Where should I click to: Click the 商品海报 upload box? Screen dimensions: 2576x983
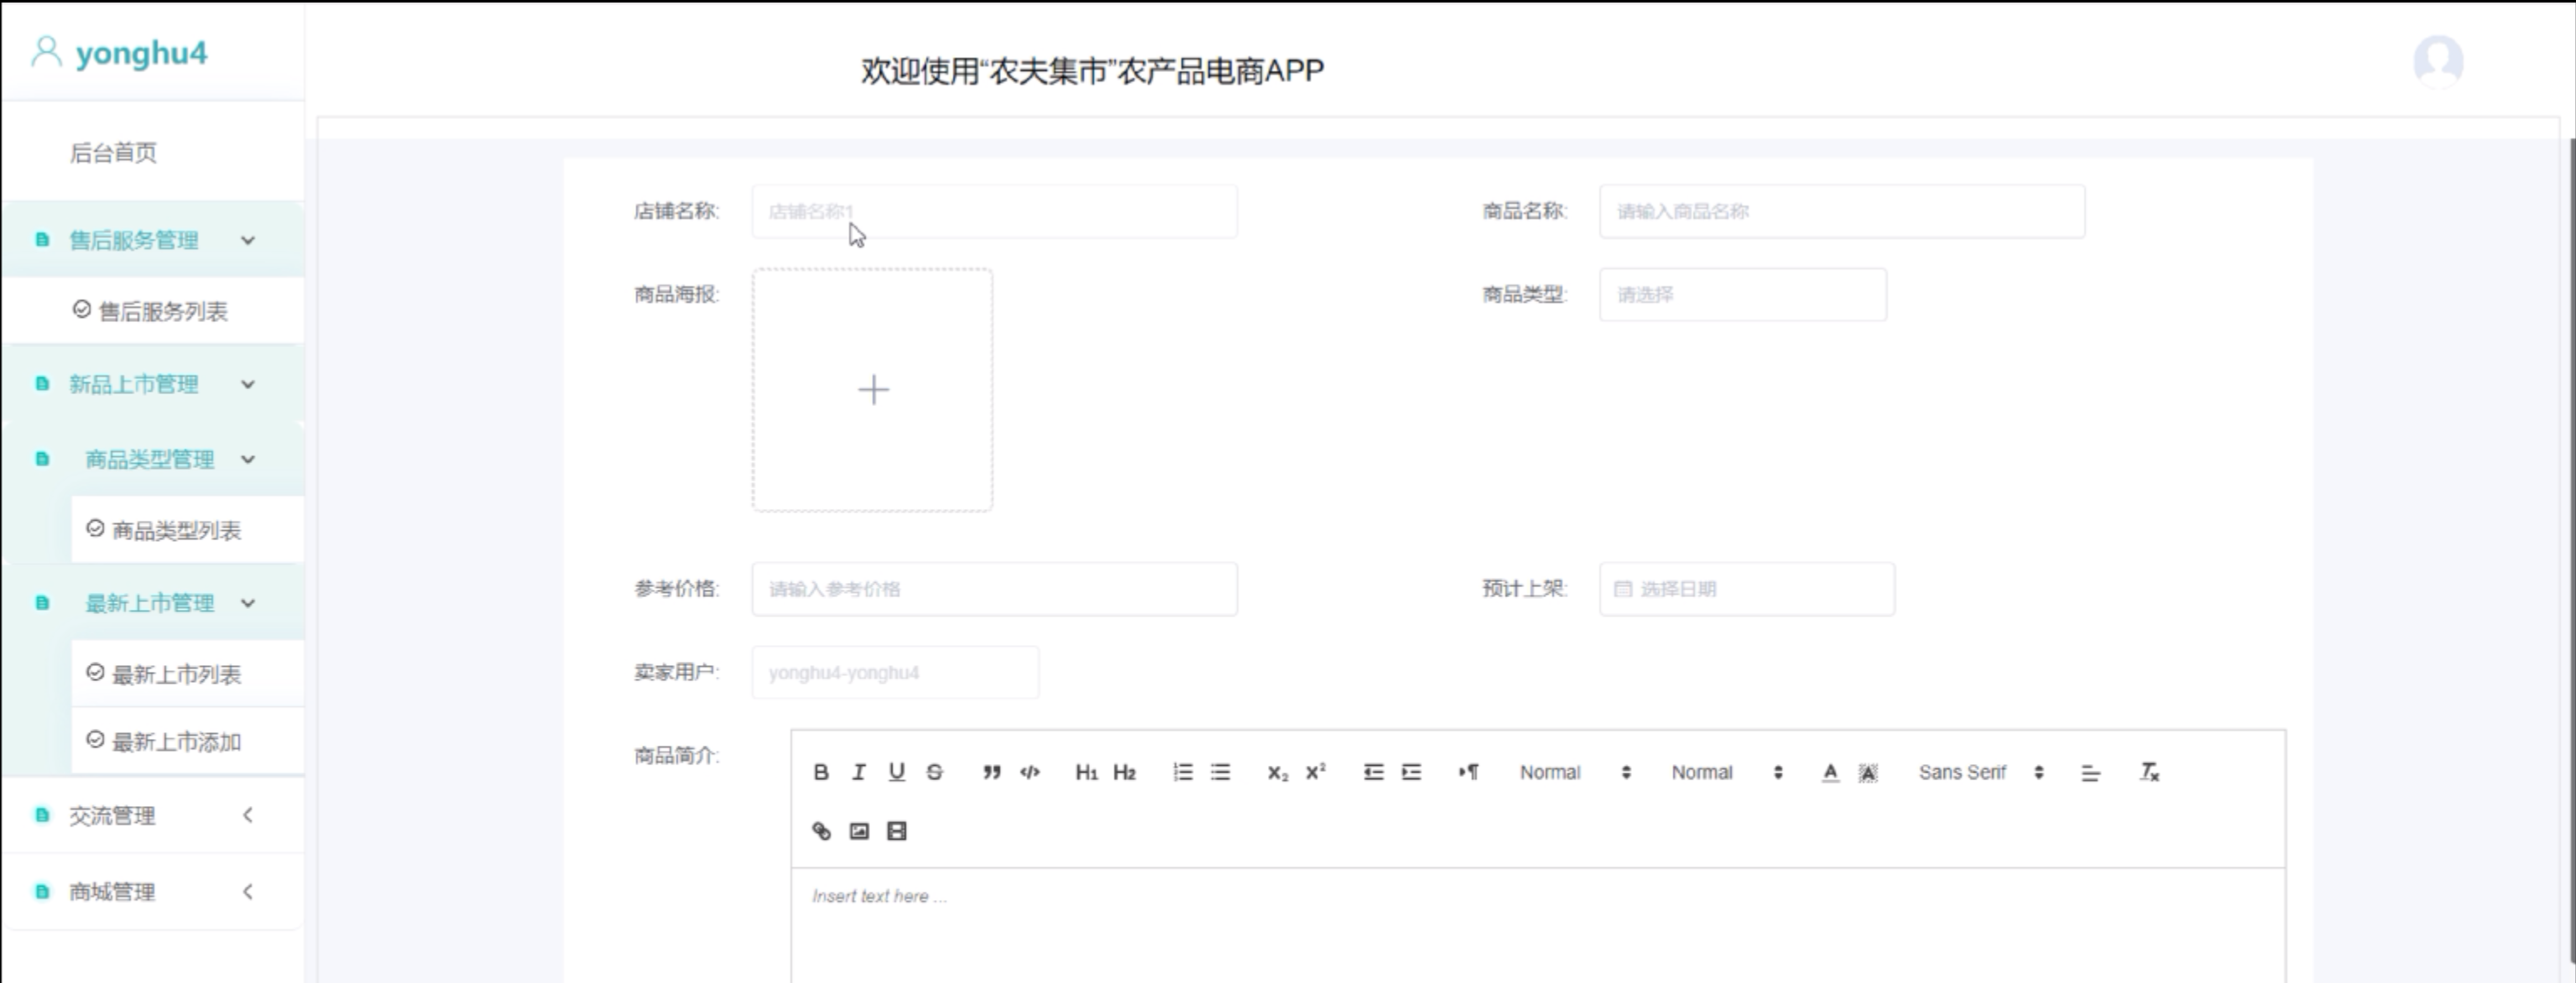873,390
